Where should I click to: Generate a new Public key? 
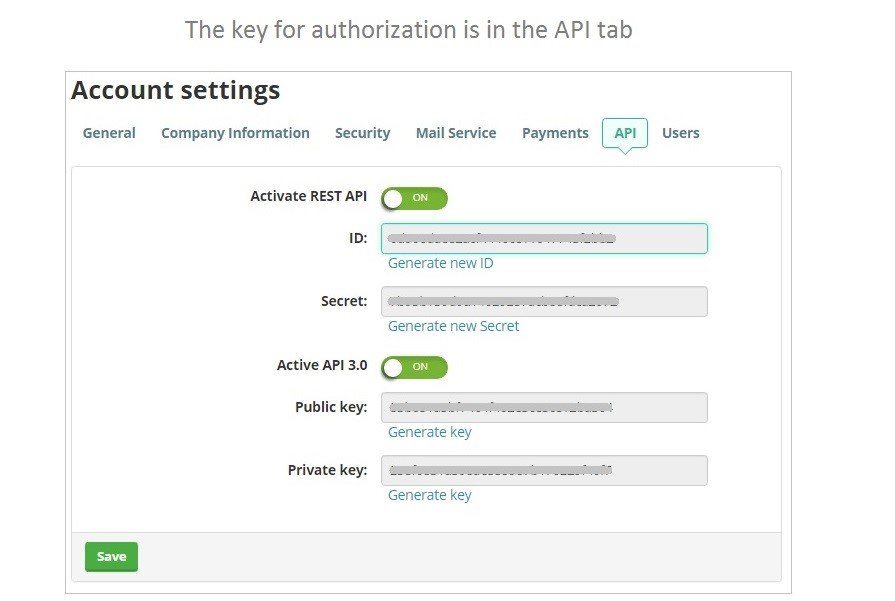429,432
